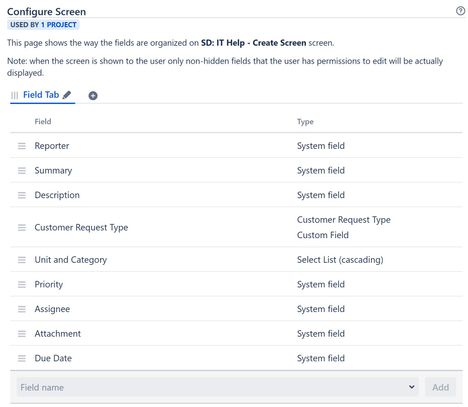The height and width of the screenshot is (407, 468).
Task: Select the Due Date field row
Action: 236,358
